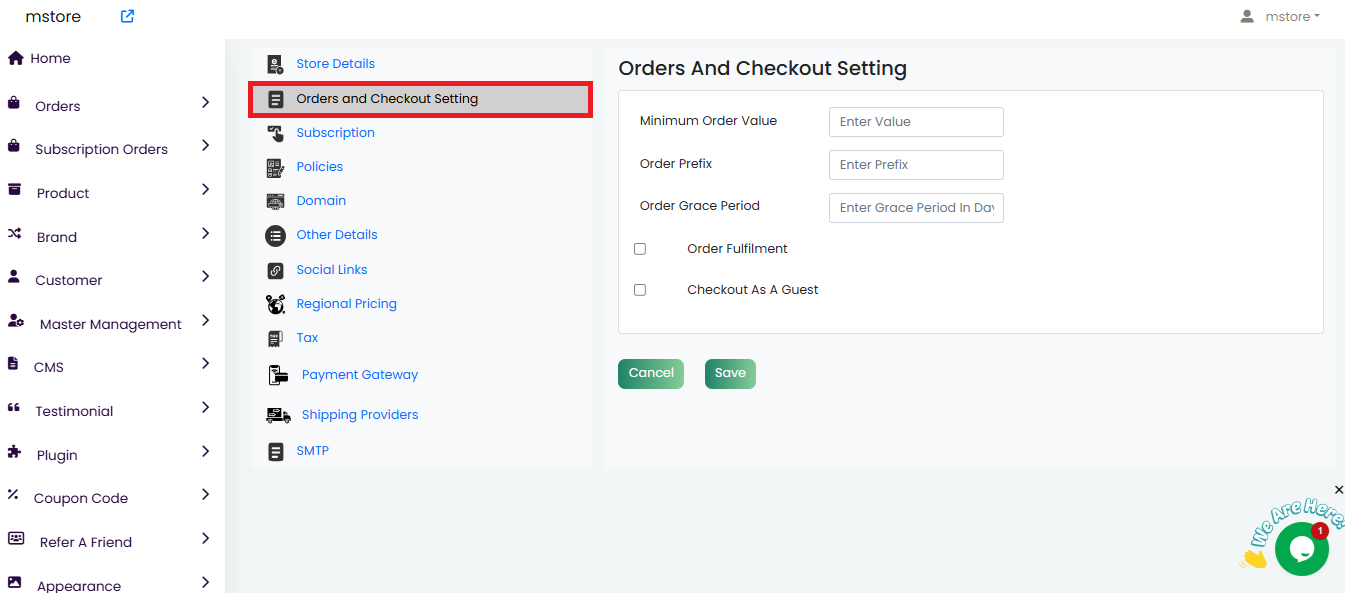Click the Payment Gateway card icon
The height and width of the screenshot is (593, 1345).
click(x=278, y=375)
